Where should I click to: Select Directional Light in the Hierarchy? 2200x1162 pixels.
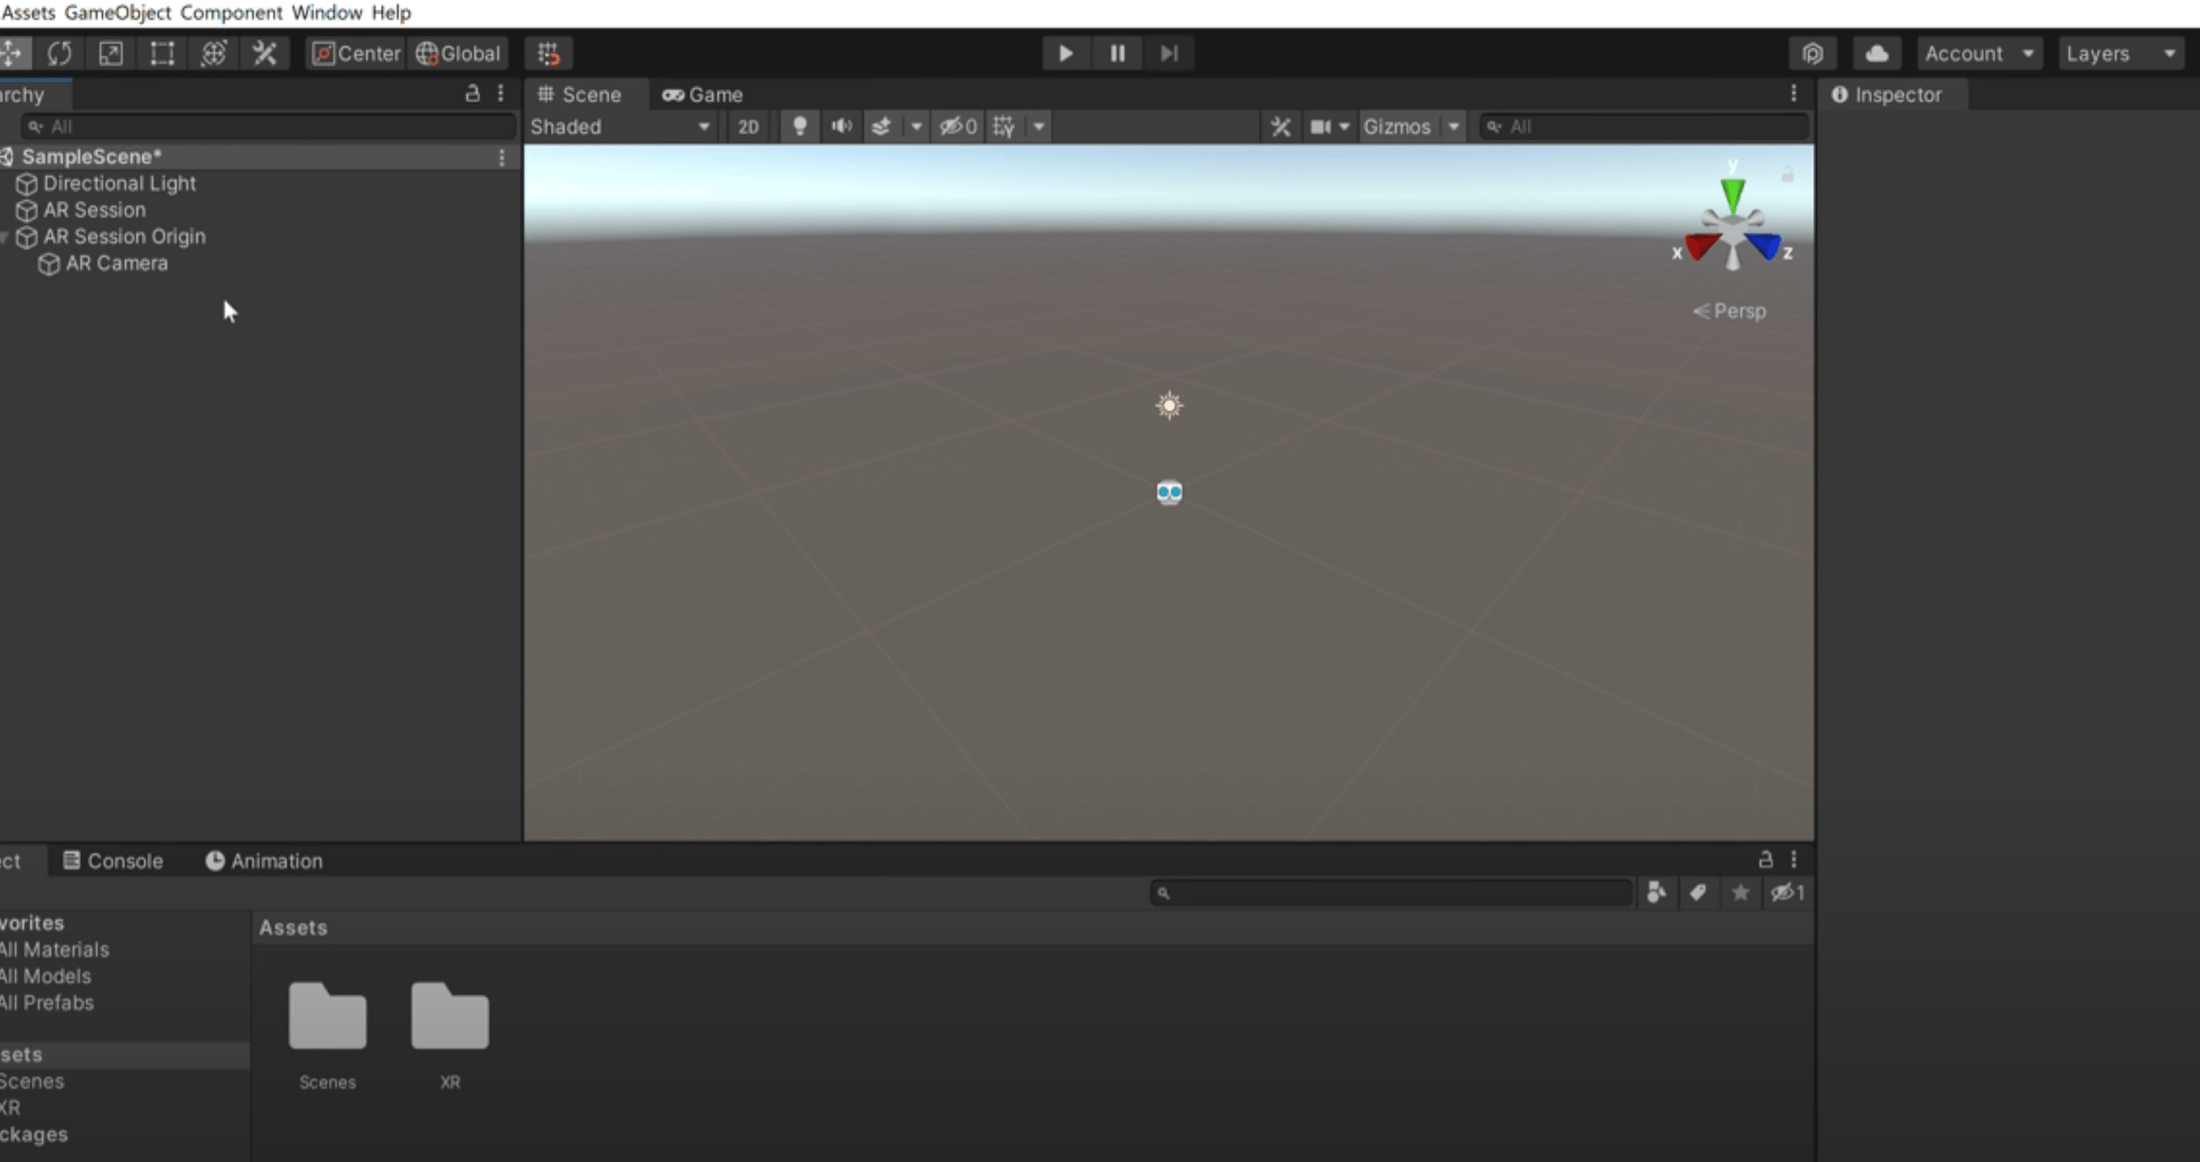119,183
